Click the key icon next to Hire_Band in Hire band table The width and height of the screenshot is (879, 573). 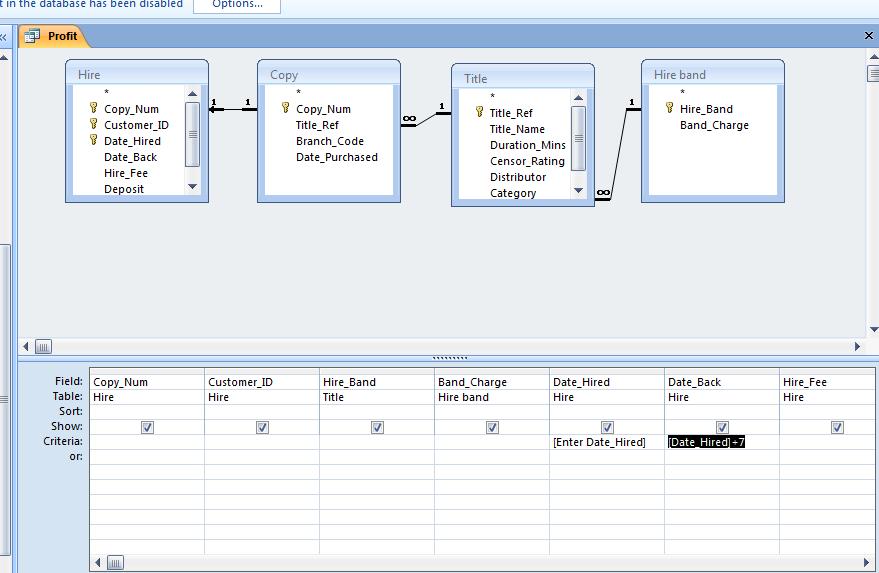pyautogui.click(x=669, y=108)
